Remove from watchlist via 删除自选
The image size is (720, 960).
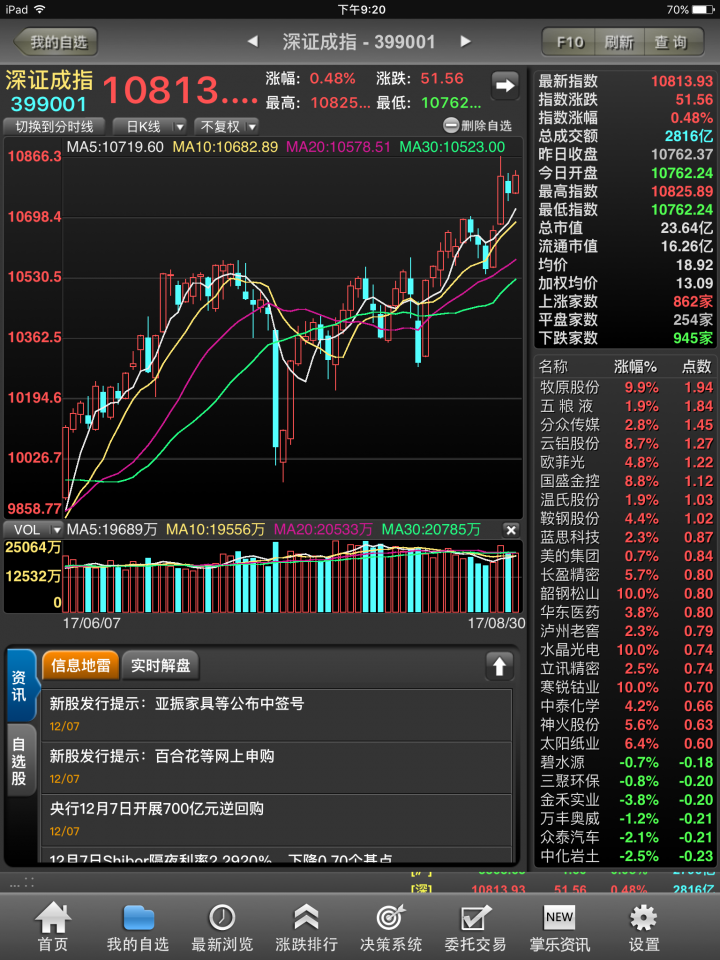tap(478, 126)
